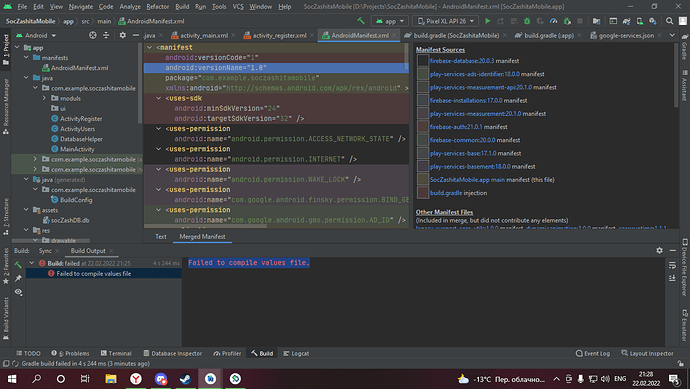Click the Stop process square icon
690x389 pixels.
point(580,21)
